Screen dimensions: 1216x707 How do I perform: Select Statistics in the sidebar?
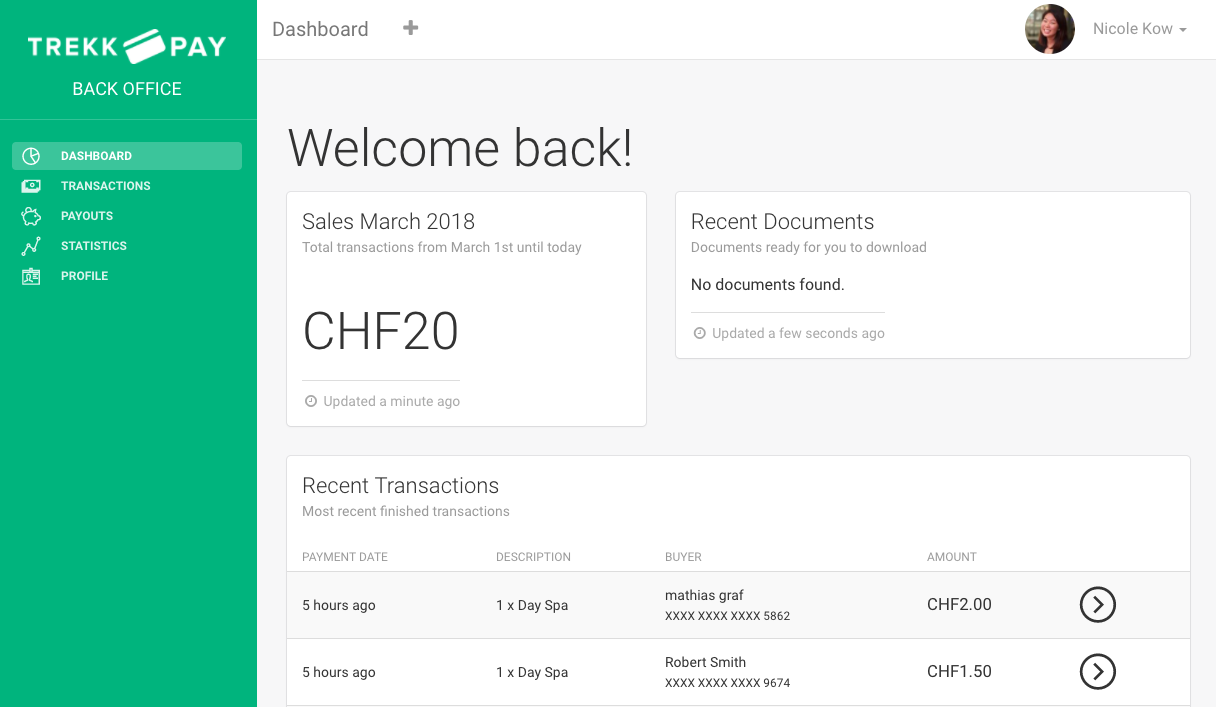(x=94, y=246)
